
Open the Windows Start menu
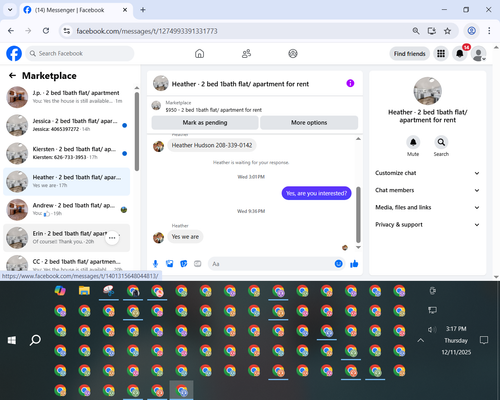click(x=12, y=340)
